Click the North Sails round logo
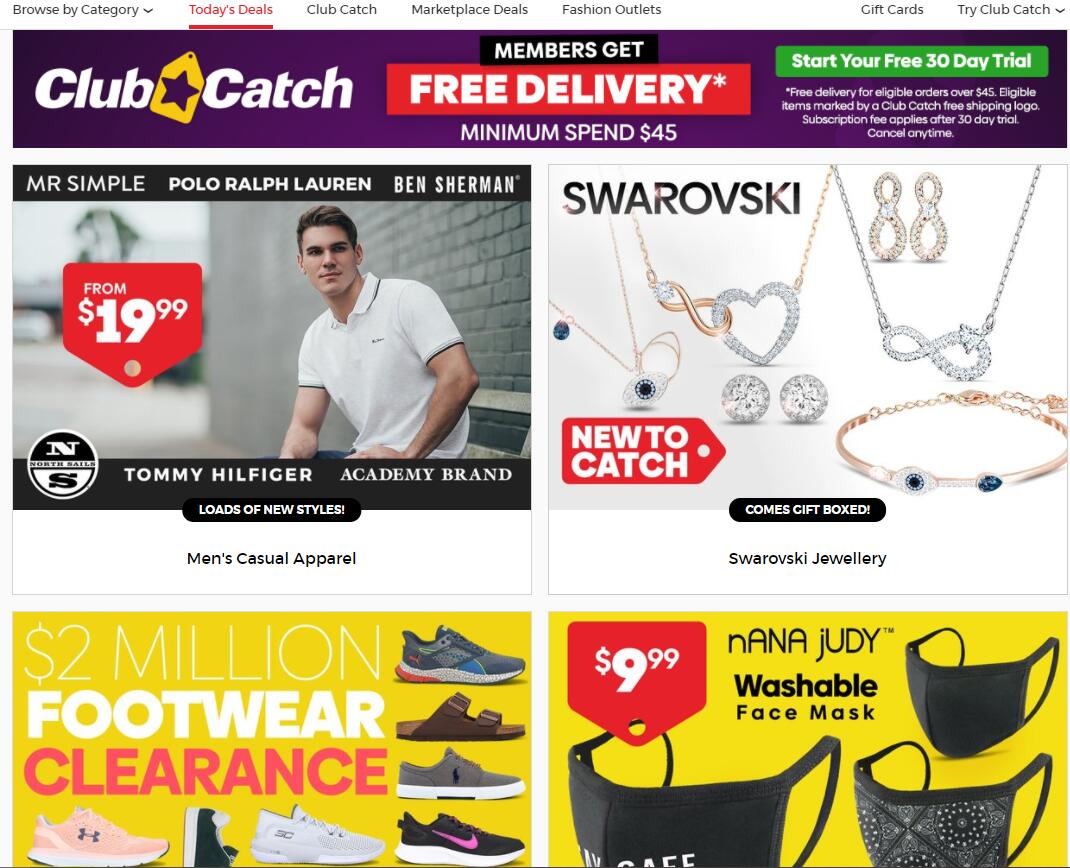1070x868 pixels. coord(63,465)
